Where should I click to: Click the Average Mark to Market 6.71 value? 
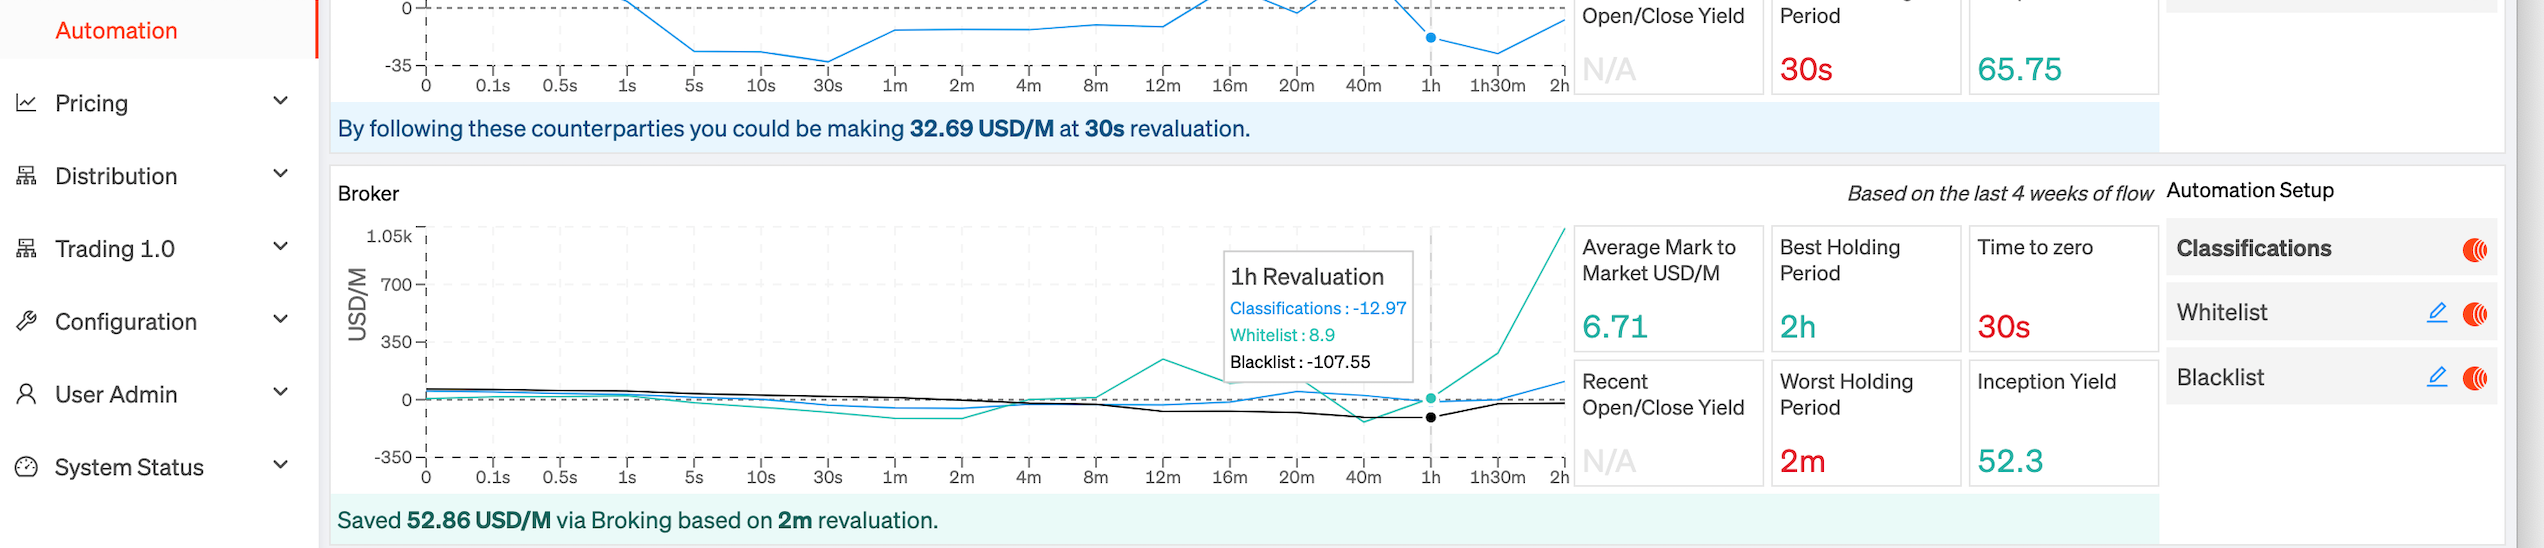pos(1614,327)
